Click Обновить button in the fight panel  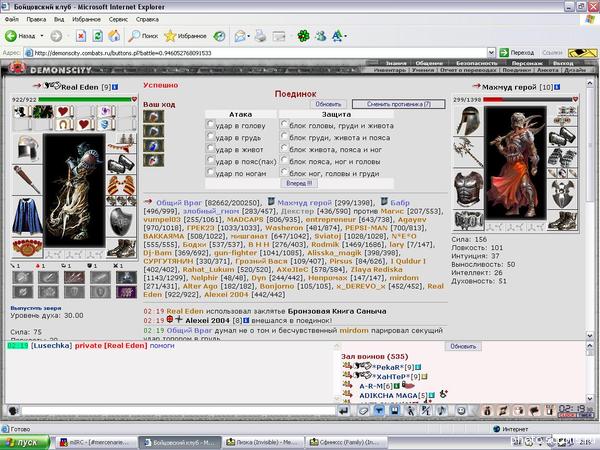(x=328, y=104)
